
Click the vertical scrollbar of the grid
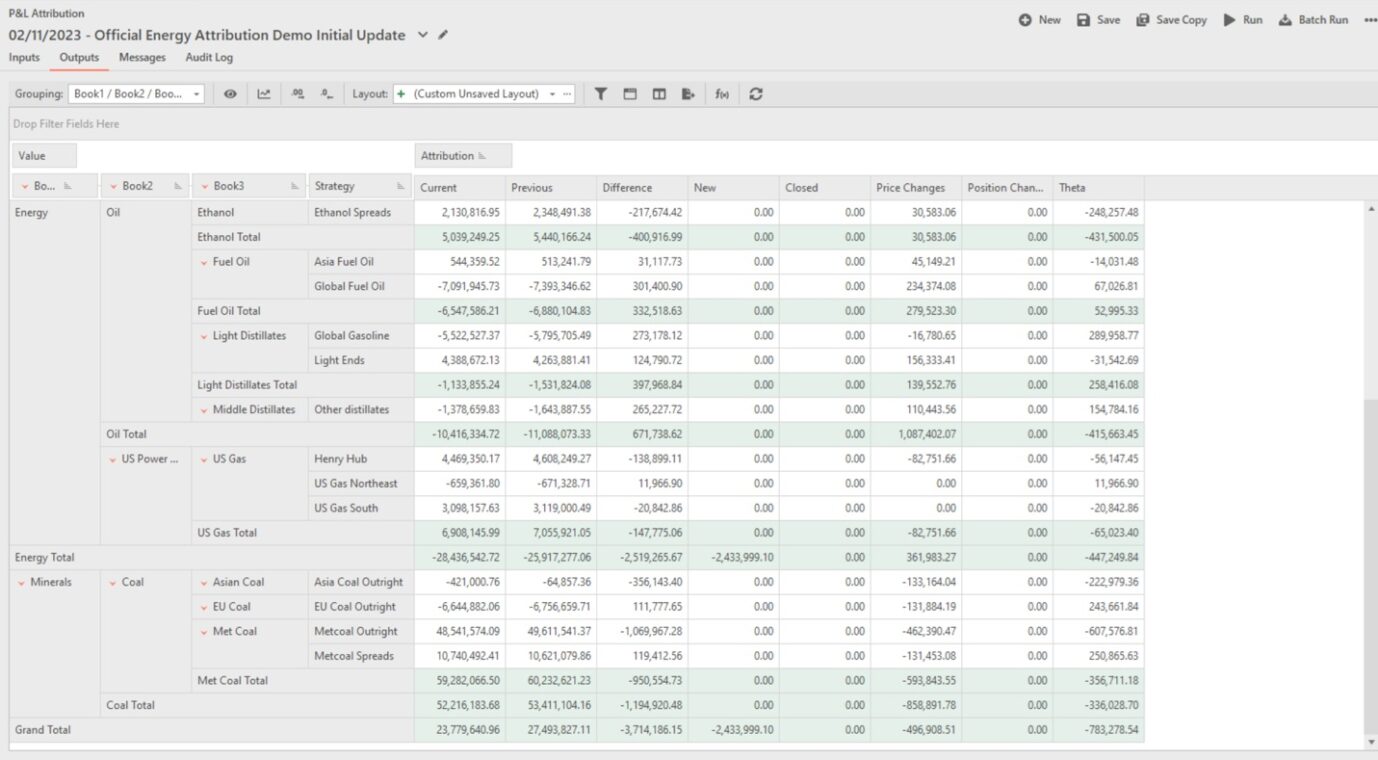[x=1370, y=560]
